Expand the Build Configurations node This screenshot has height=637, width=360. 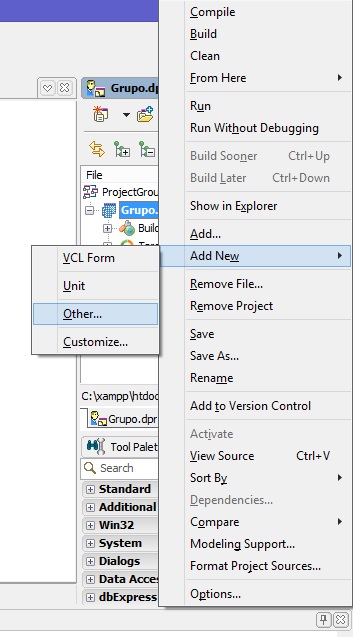click(107, 228)
